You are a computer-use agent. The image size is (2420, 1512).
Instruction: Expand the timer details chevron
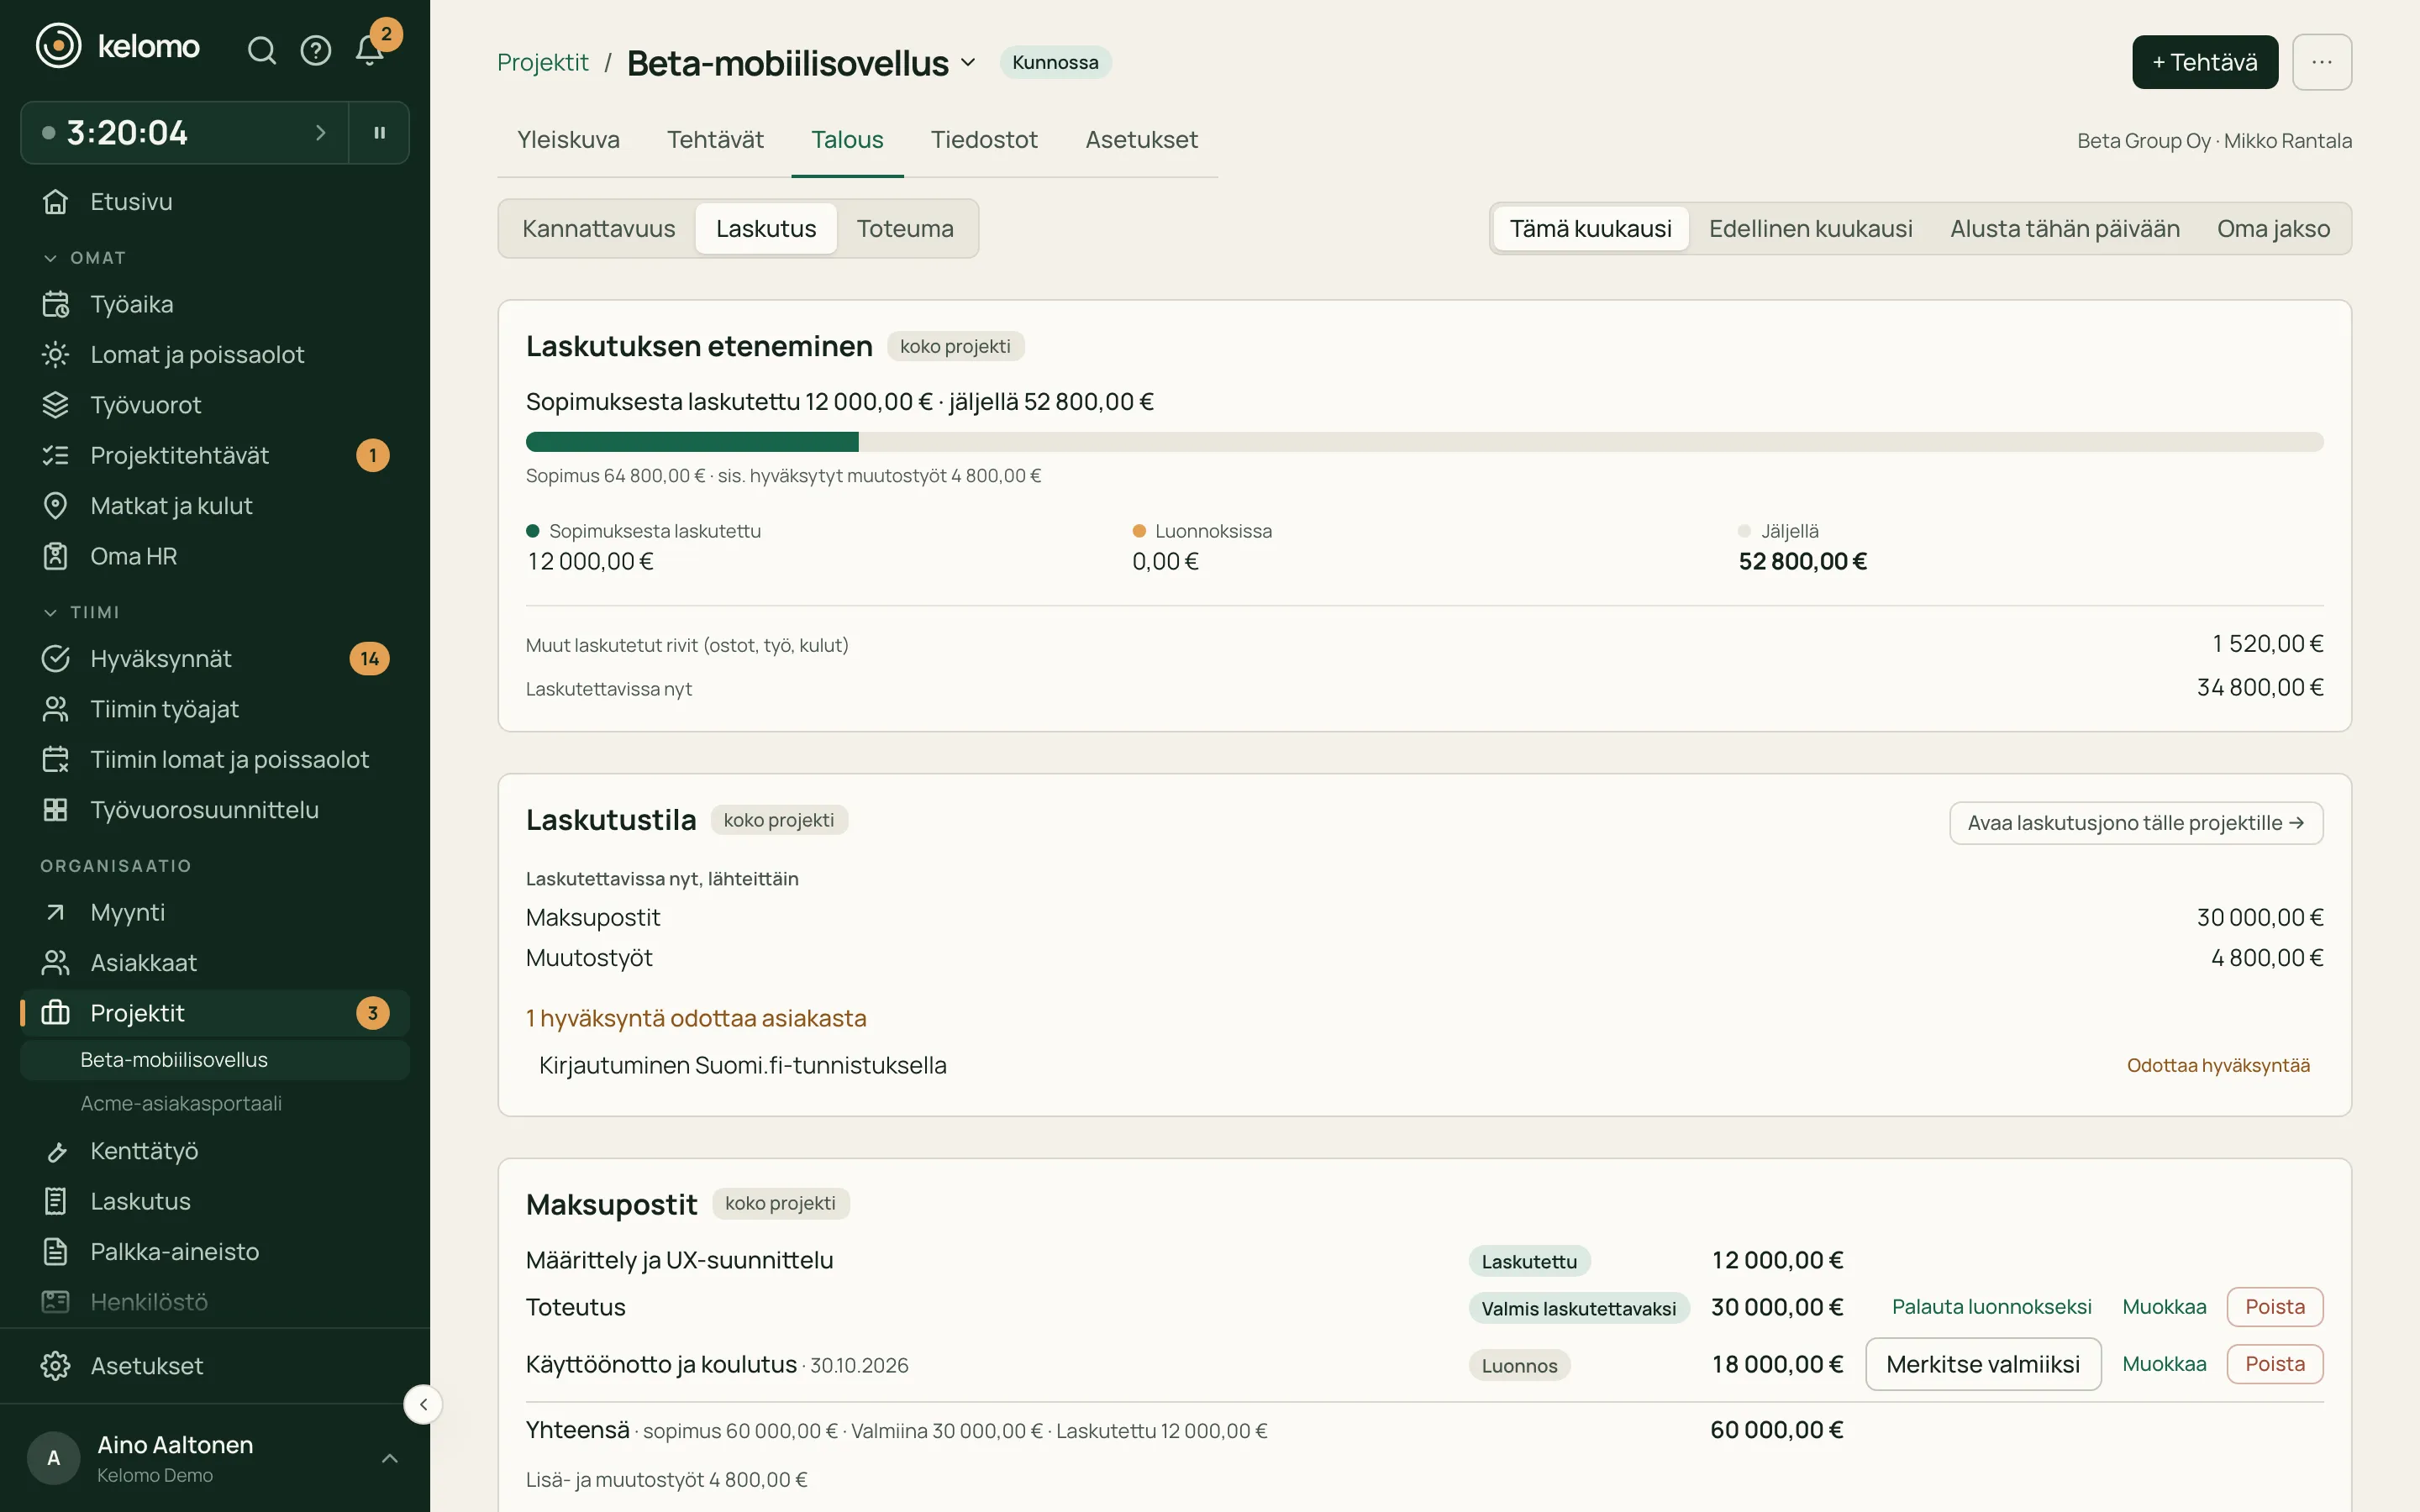320,132
